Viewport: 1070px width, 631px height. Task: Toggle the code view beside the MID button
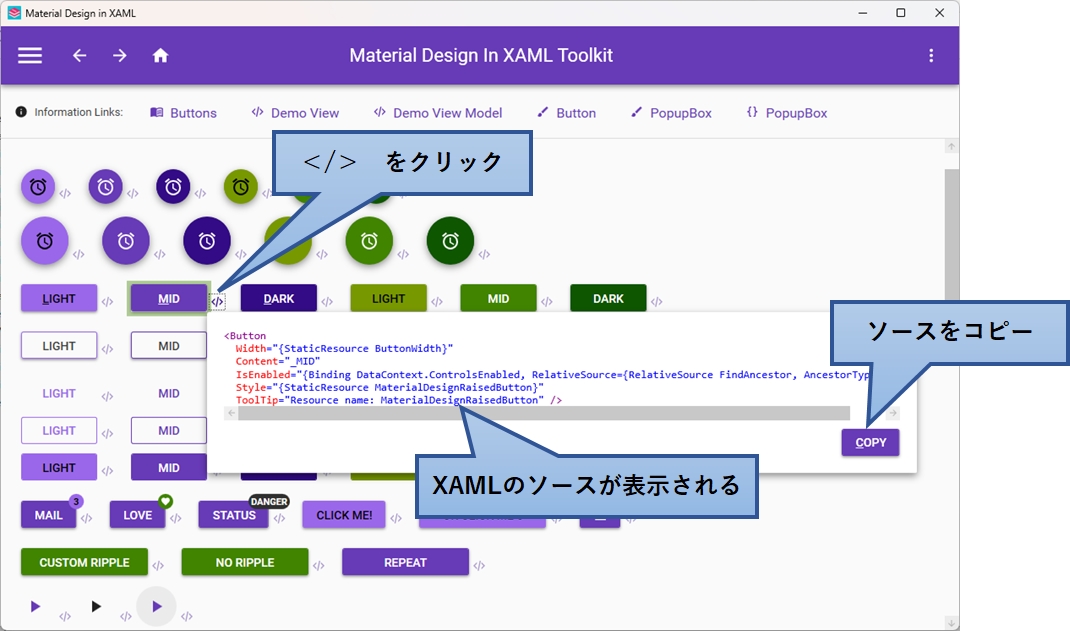pos(219,298)
